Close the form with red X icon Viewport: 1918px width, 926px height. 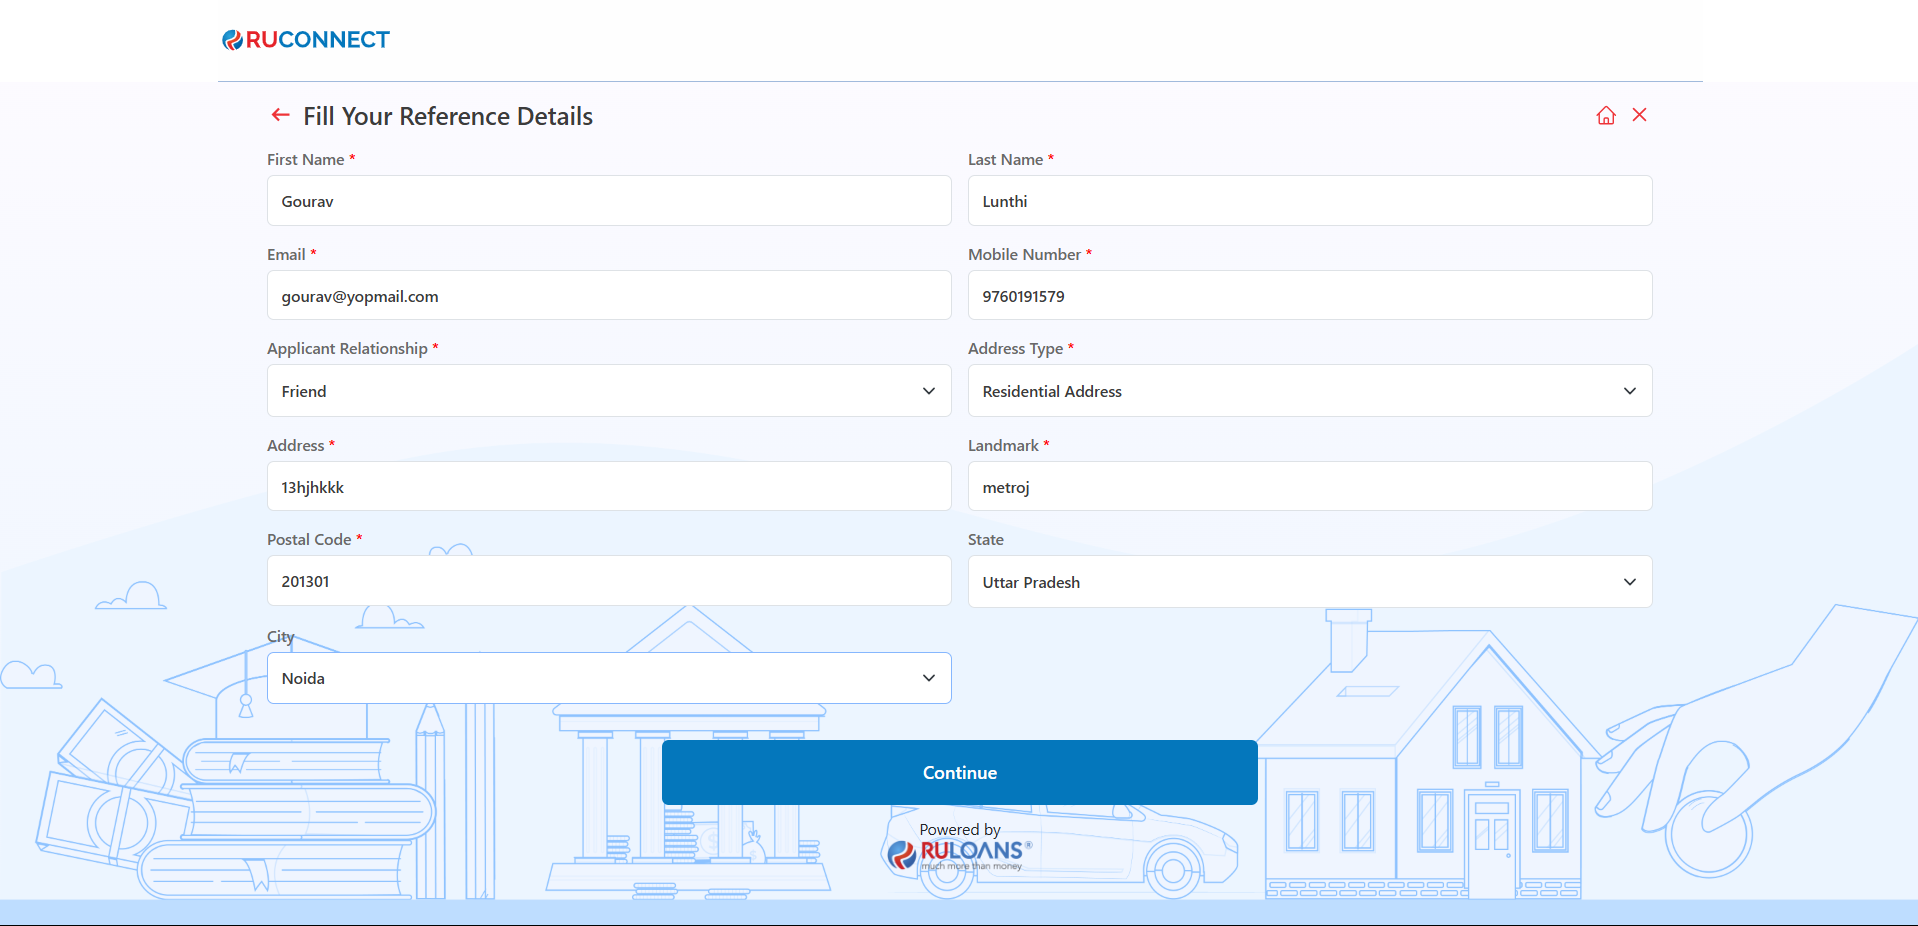tap(1639, 115)
